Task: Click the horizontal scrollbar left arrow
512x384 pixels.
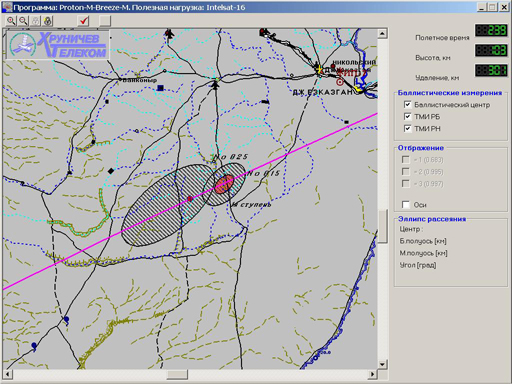Action: pyautogui.click(x=7, y=374)
